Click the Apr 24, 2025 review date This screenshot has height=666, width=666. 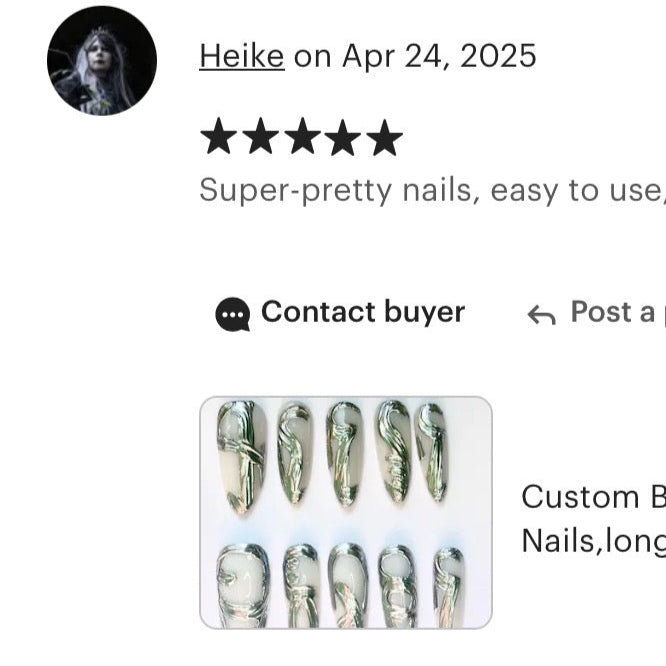coord(439,56)
